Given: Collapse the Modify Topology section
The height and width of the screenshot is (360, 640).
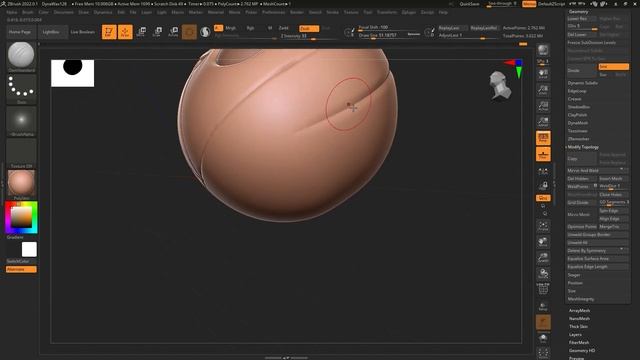Looking at the screenshot, I should [583, 147].
